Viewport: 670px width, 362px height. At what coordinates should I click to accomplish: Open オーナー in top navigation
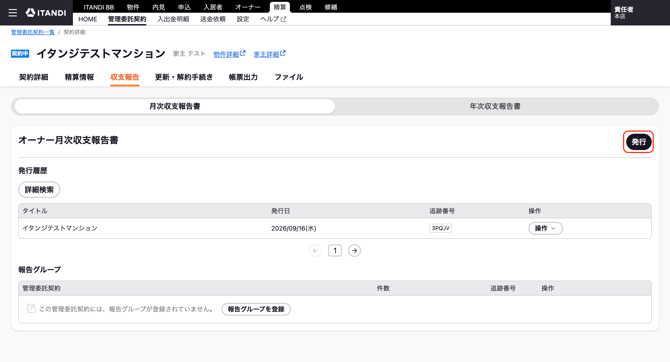pos(248,7)
